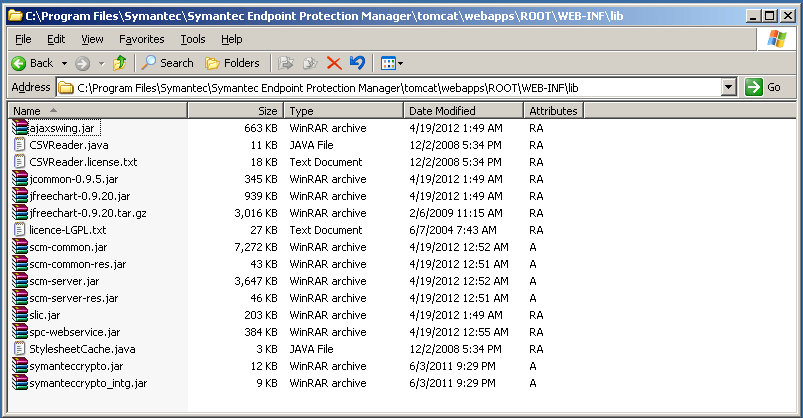Select the spc-webservice.jar archive icon
This screenshot has width=803, height=418.
(19, 331)
